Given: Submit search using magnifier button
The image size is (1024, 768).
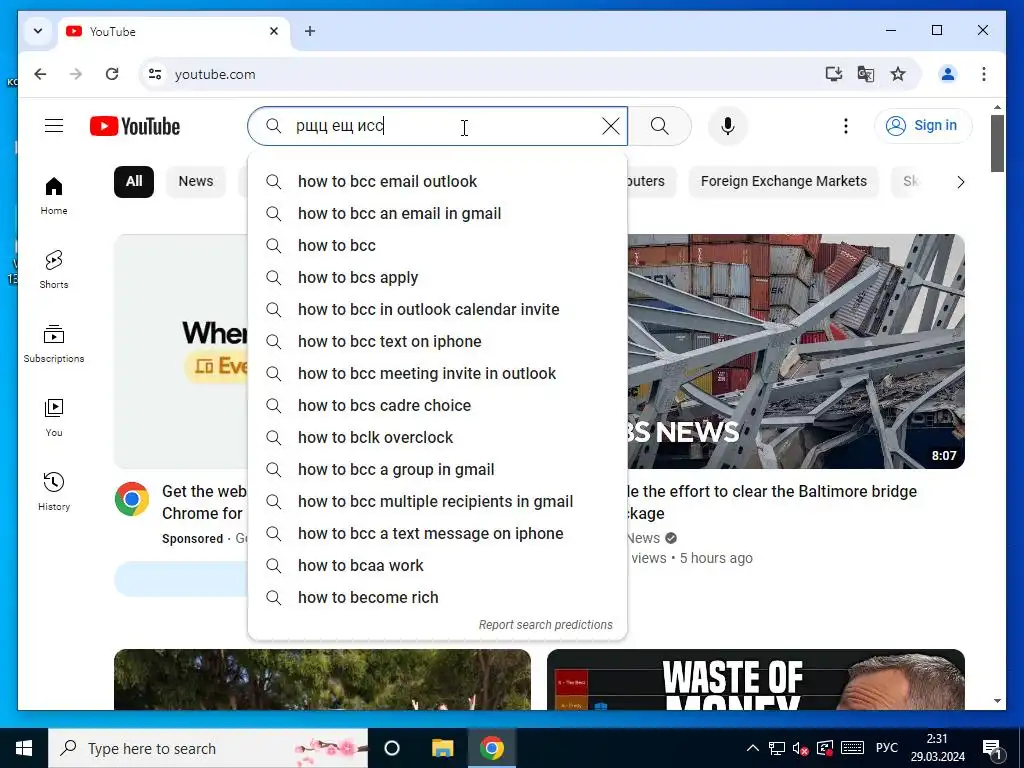Looking at the screenshot, I should [x=660, y=126].
